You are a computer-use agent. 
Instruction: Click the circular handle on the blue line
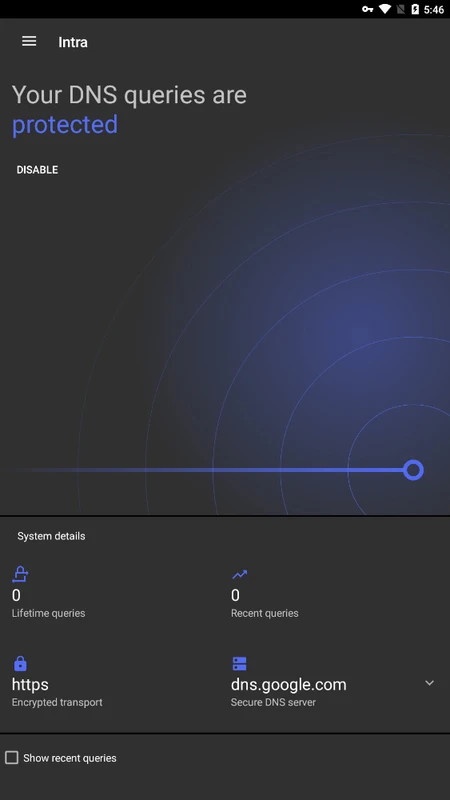tap(413, 470)
